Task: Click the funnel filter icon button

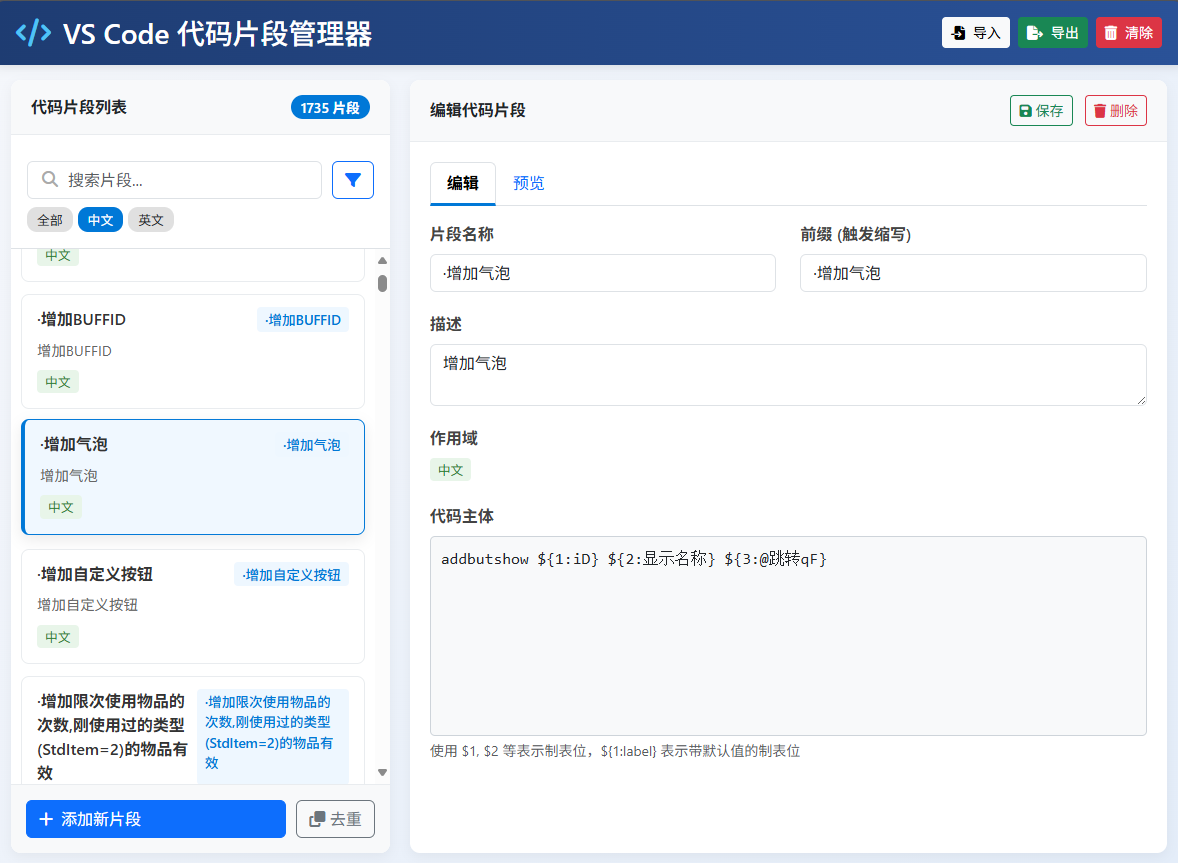Action: [352, 180]
